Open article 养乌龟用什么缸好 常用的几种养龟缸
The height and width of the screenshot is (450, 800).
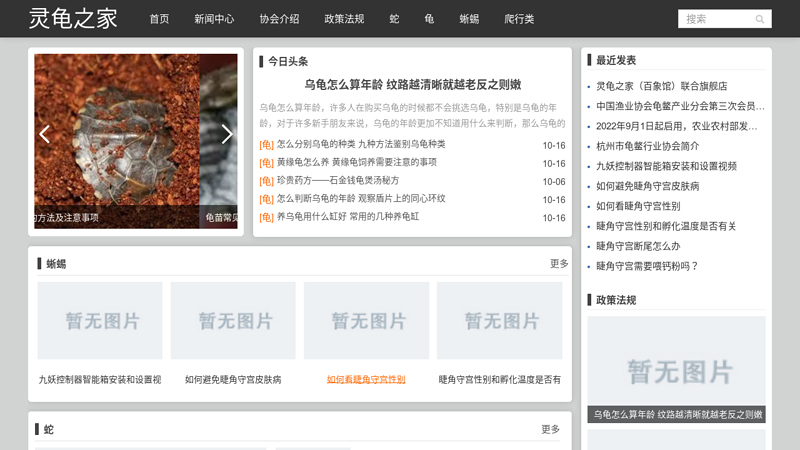(347, 217)
